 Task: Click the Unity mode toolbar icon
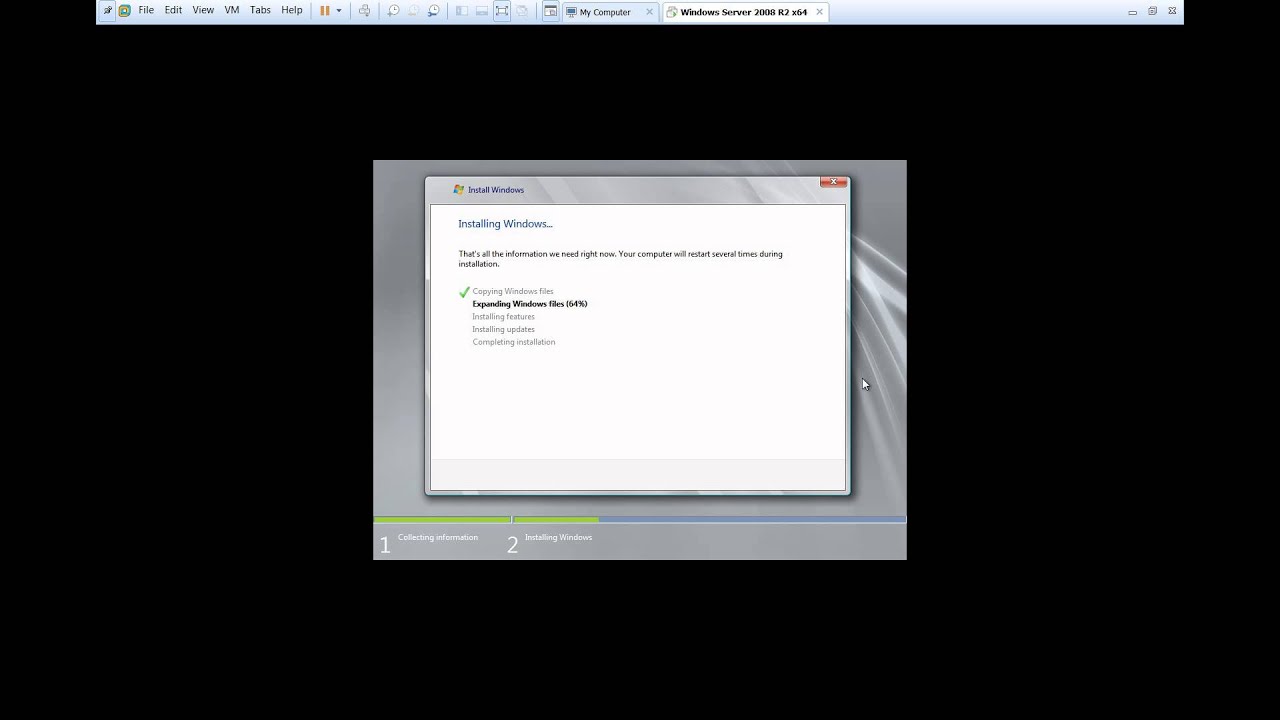[521, 11]
